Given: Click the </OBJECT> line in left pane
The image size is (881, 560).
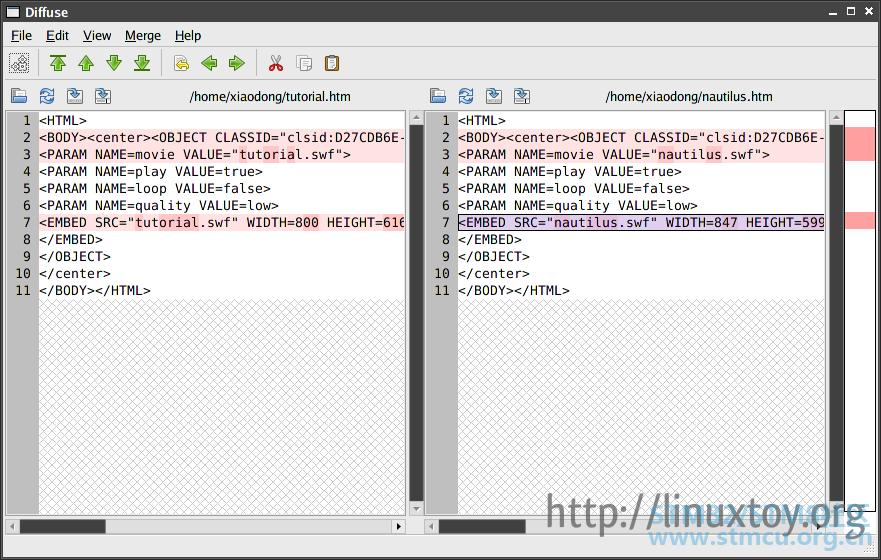Looking at the screenshot, I should pyautogui.click(x=222, y=257).
